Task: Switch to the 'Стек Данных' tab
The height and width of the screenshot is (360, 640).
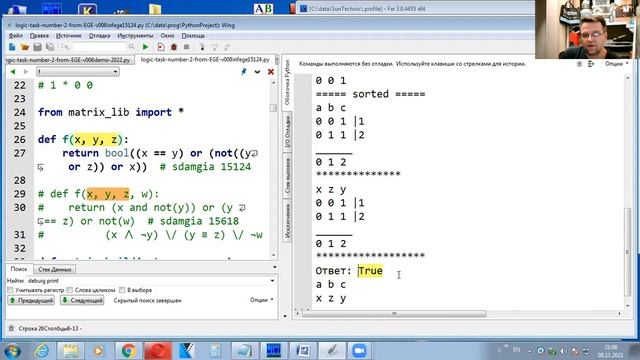Action: pyautogui.click(x=55, y=269)
